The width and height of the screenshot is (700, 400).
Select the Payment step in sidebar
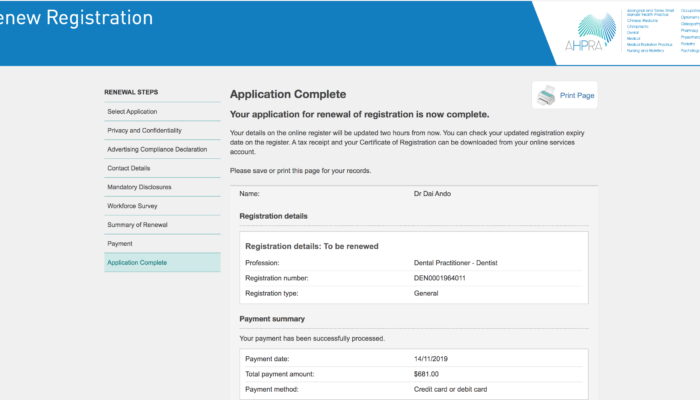(120, 243)
